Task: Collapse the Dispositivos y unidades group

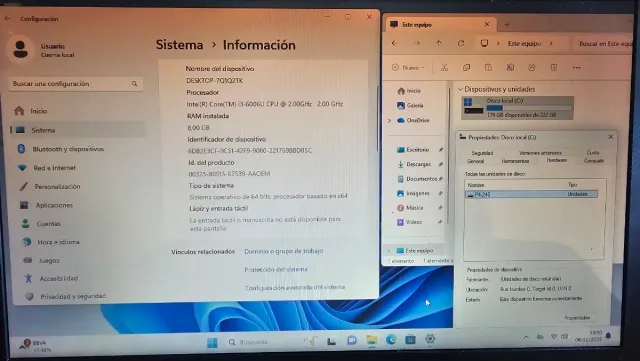Action: [x=460, y=89]
